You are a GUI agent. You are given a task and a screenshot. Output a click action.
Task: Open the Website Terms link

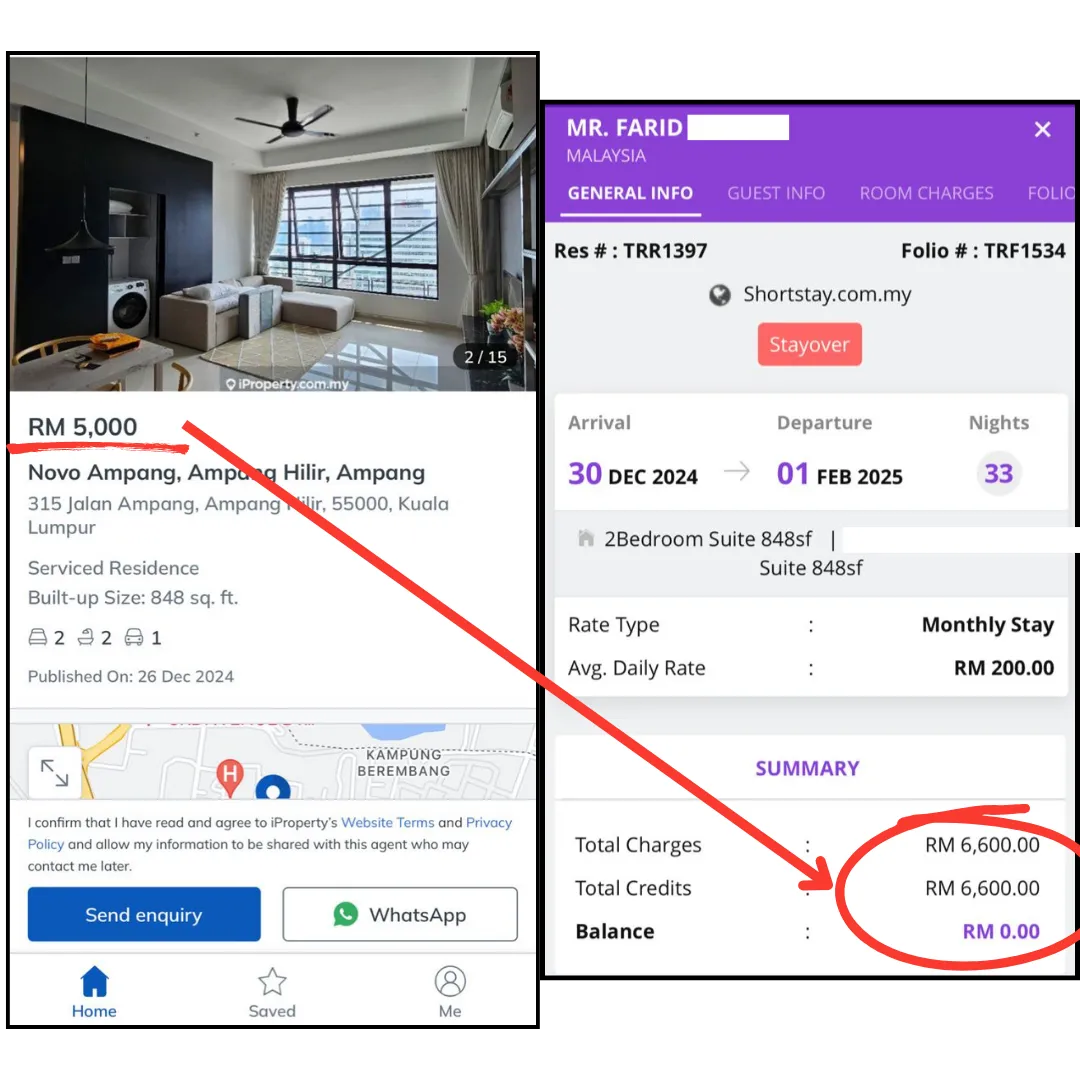[x=388, y=822]
